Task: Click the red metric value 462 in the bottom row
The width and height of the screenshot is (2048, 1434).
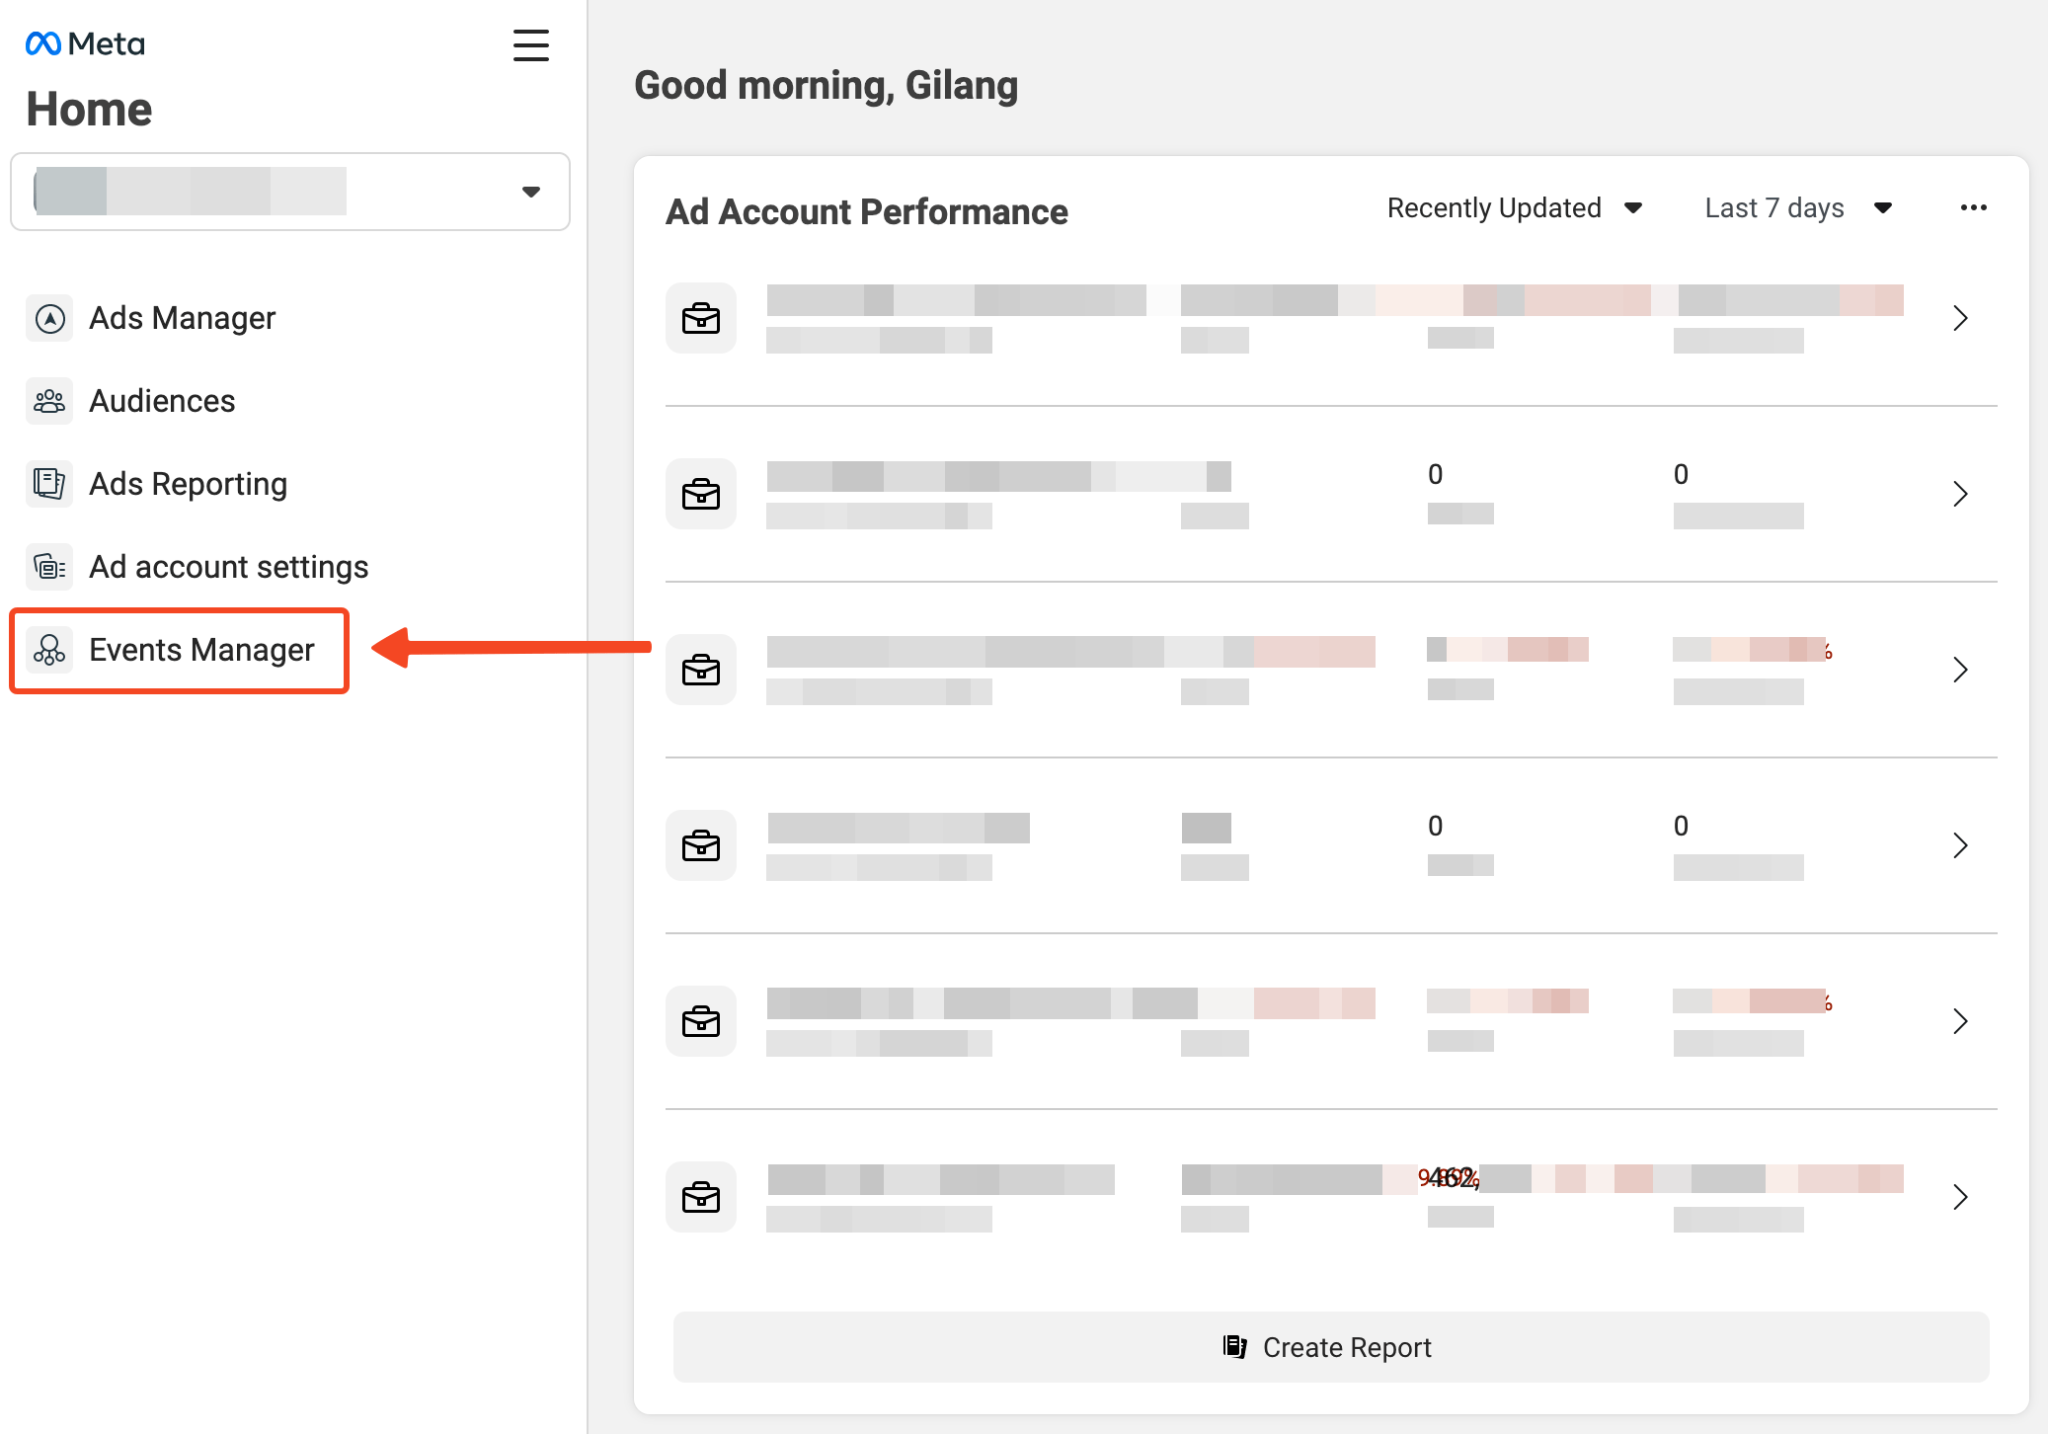Action: [x=1447, y=1179]
